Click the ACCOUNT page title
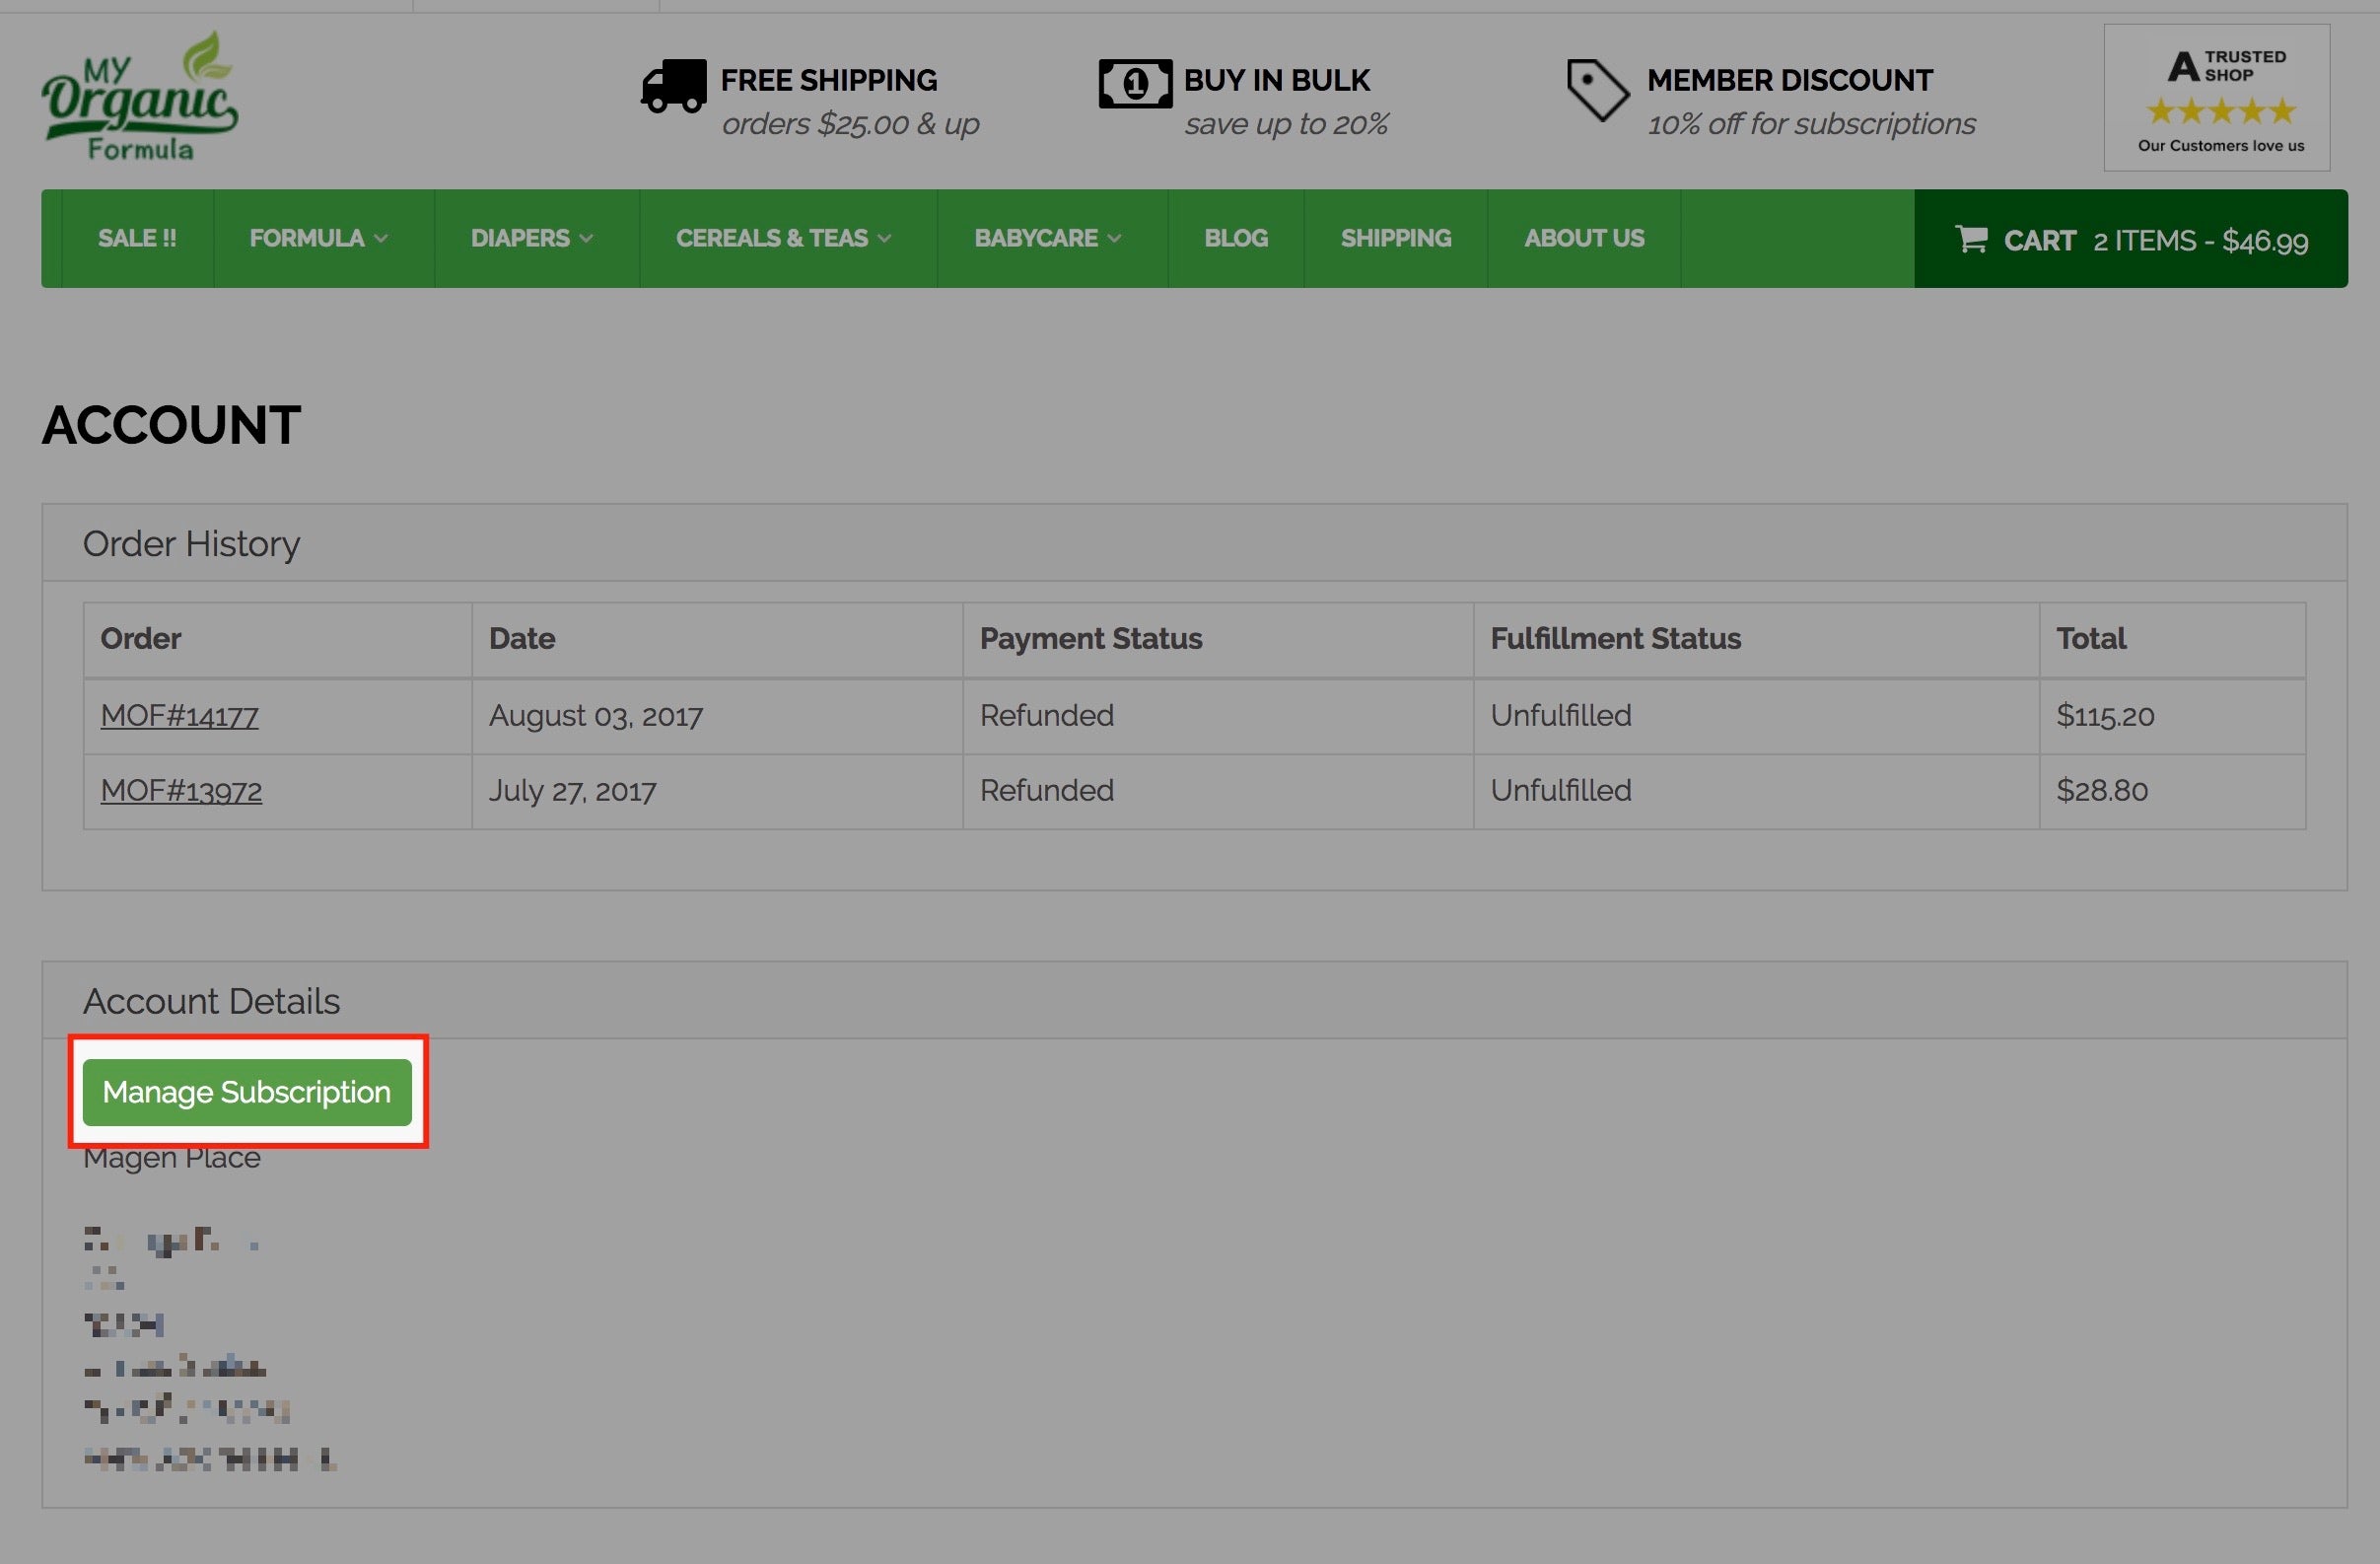2380x1564 pixels. [x=171, y=425]
